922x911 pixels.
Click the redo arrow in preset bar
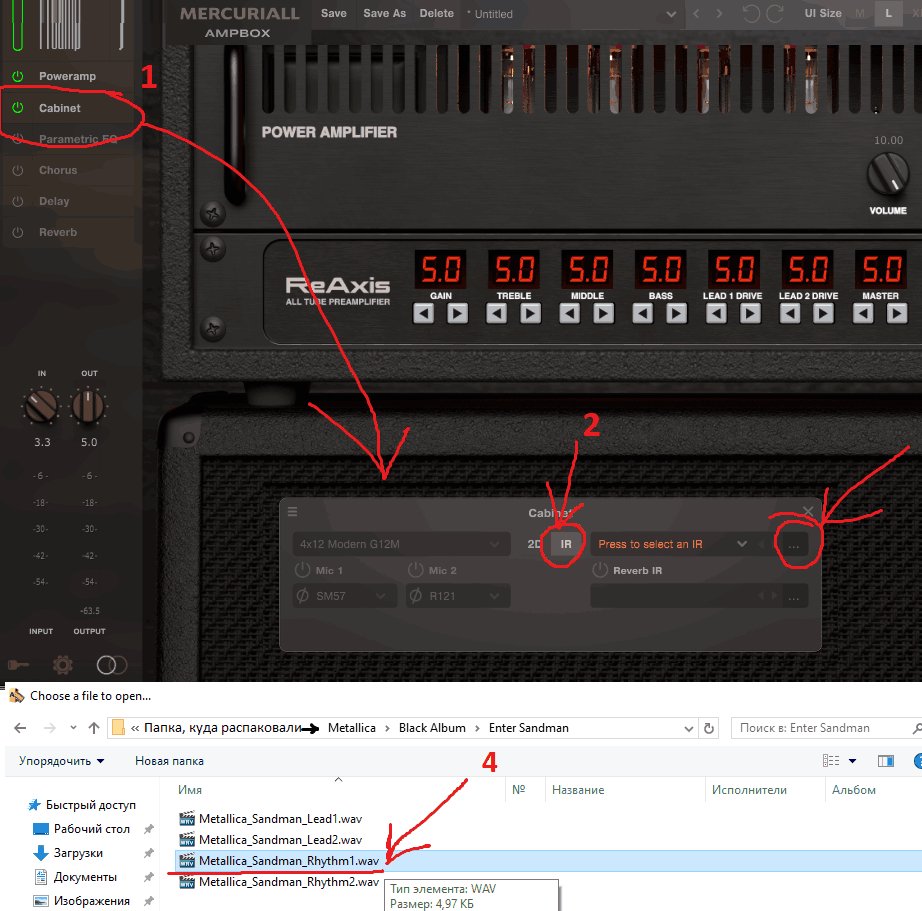point(775,14)
